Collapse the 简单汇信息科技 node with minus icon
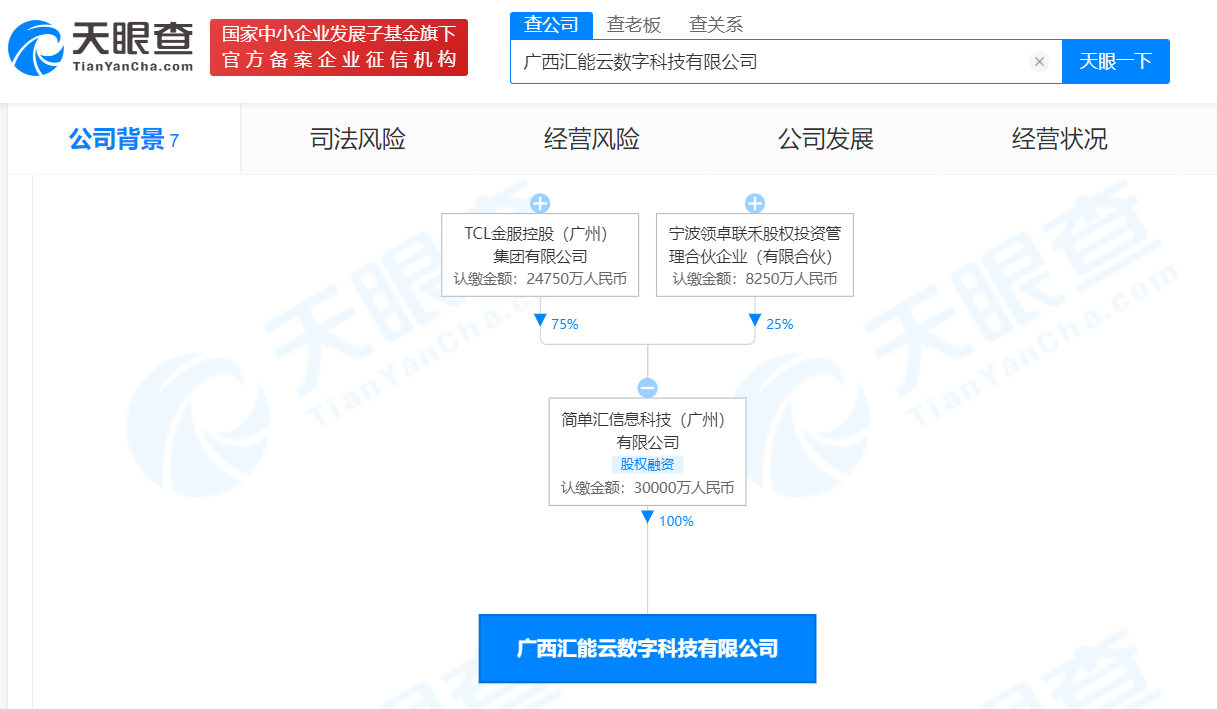 click(x=647, y=388)
